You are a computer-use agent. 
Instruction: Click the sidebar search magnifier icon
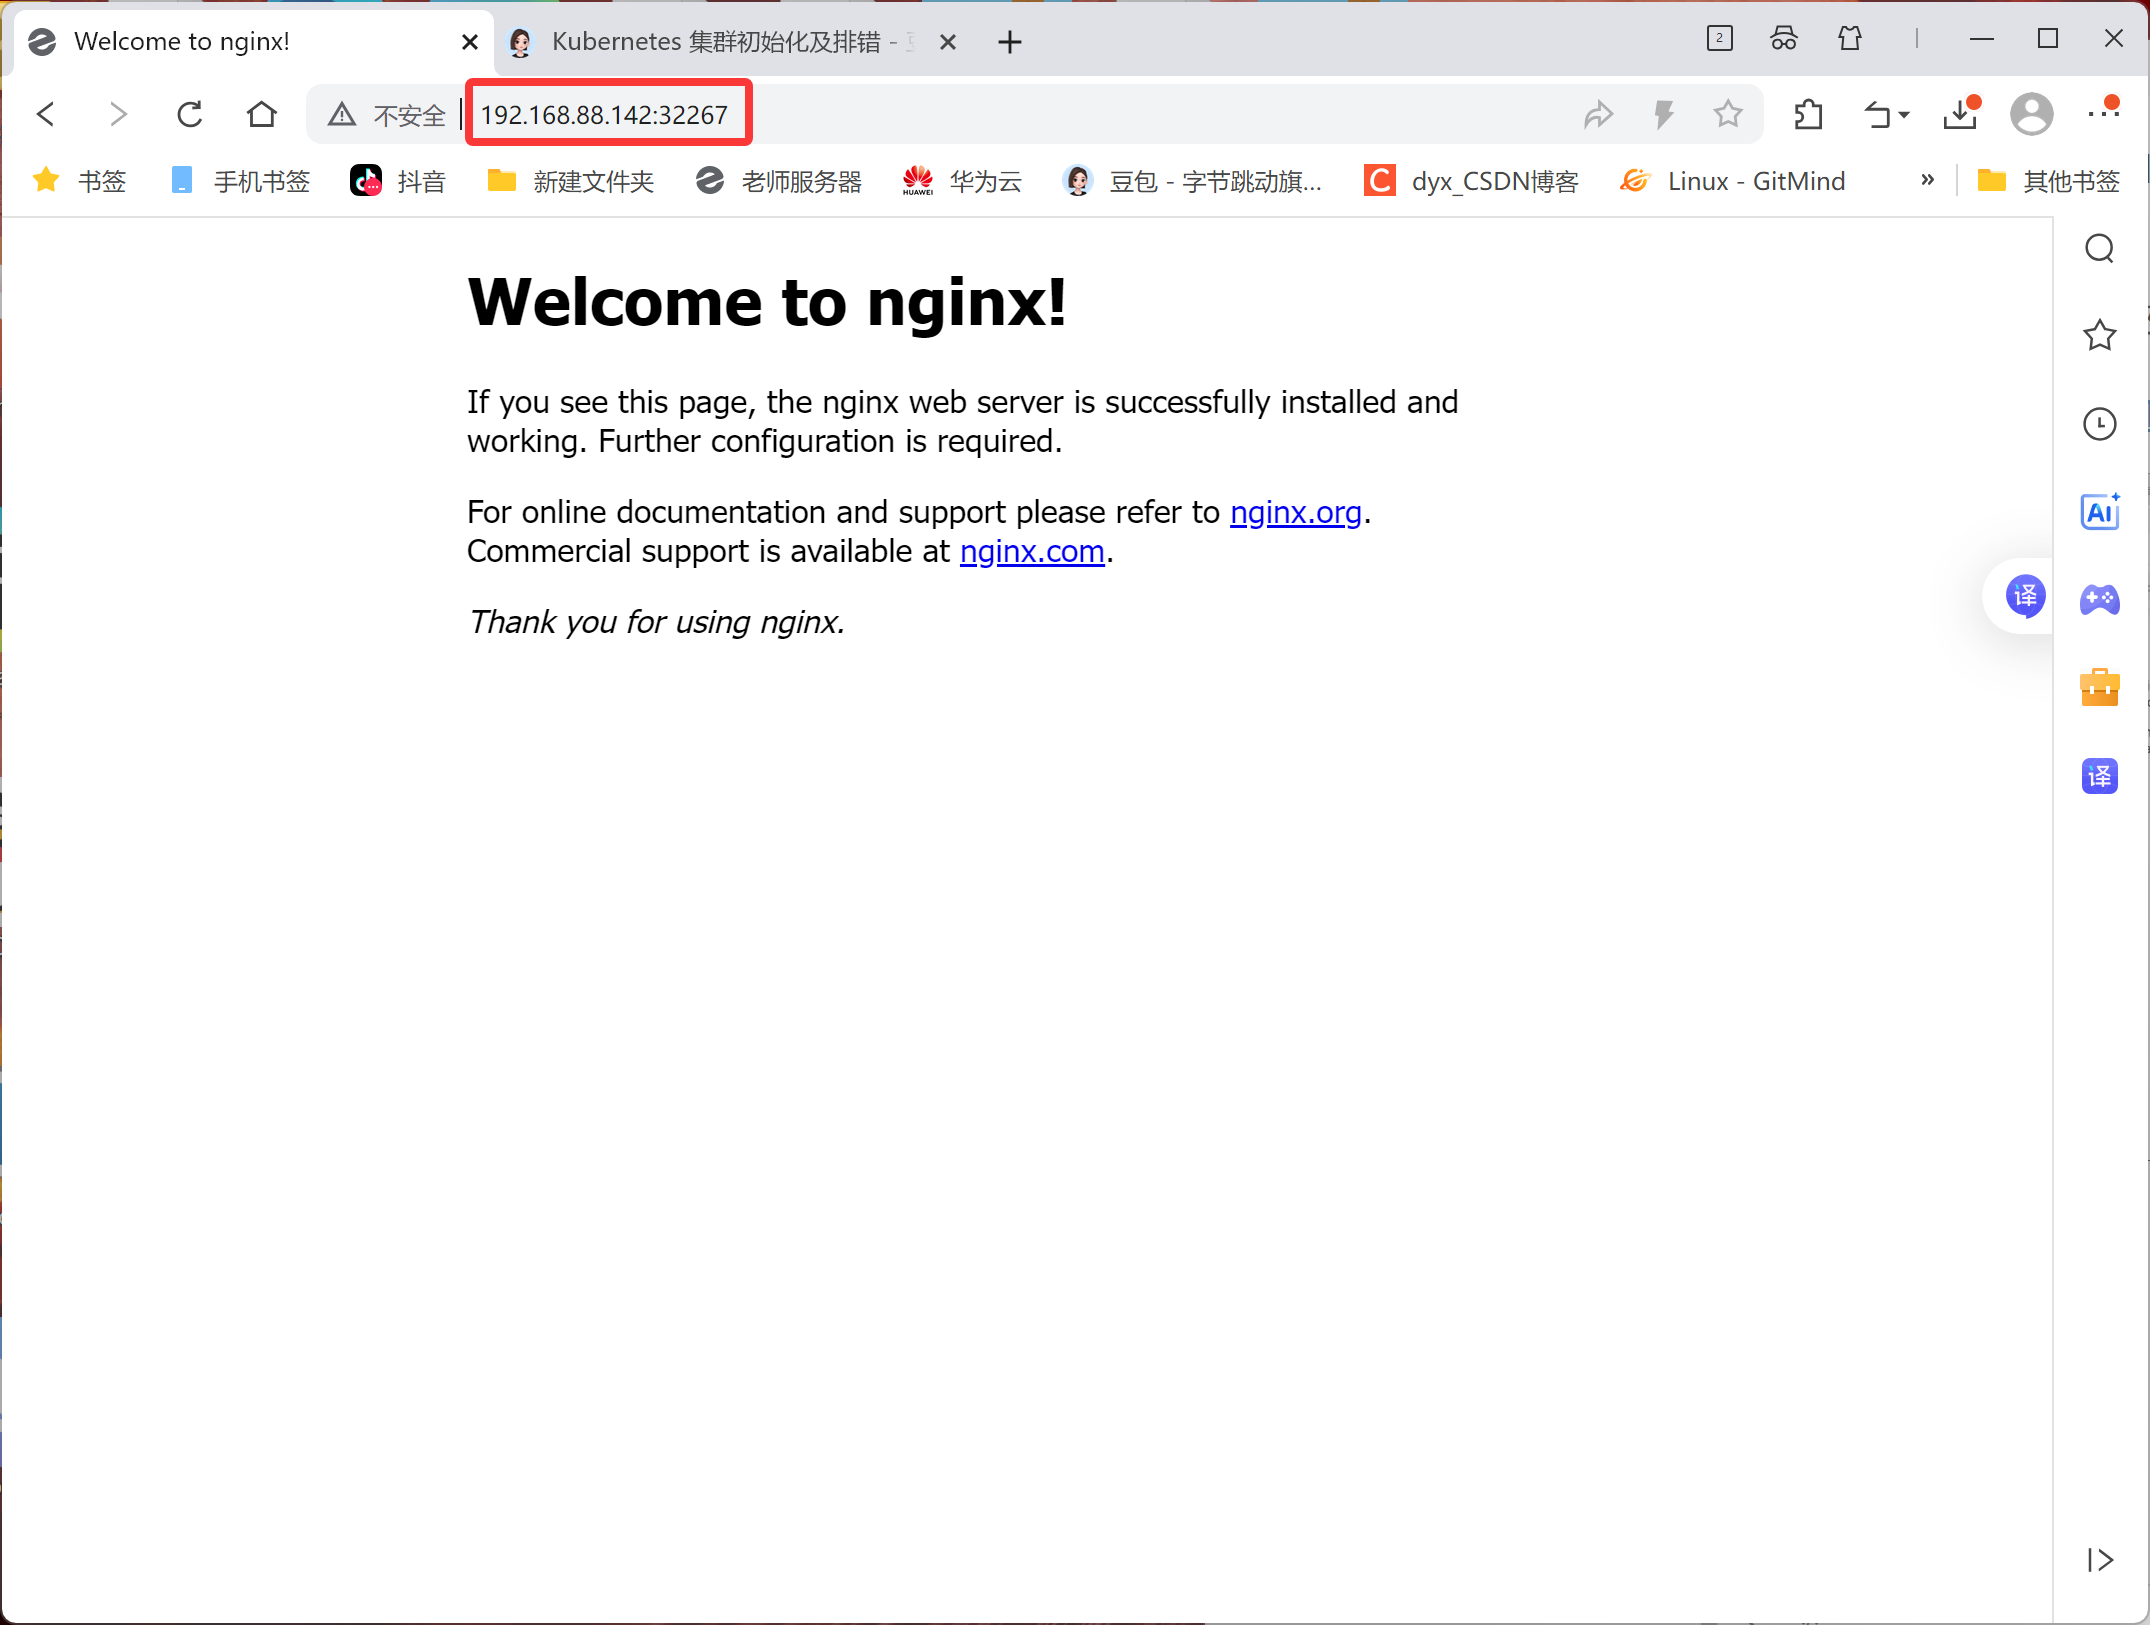pyautogui.click(x=2099, y=248)
